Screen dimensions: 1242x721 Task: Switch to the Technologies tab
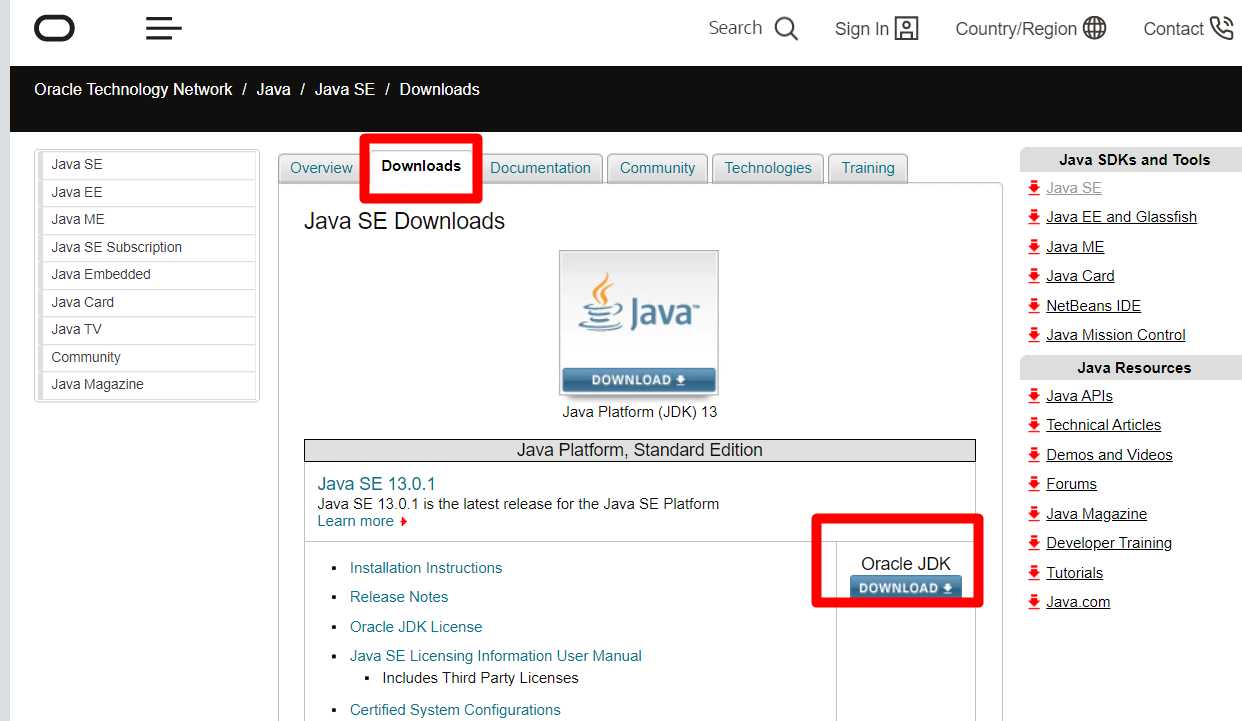pyautogui.click(x=768, y=168)
